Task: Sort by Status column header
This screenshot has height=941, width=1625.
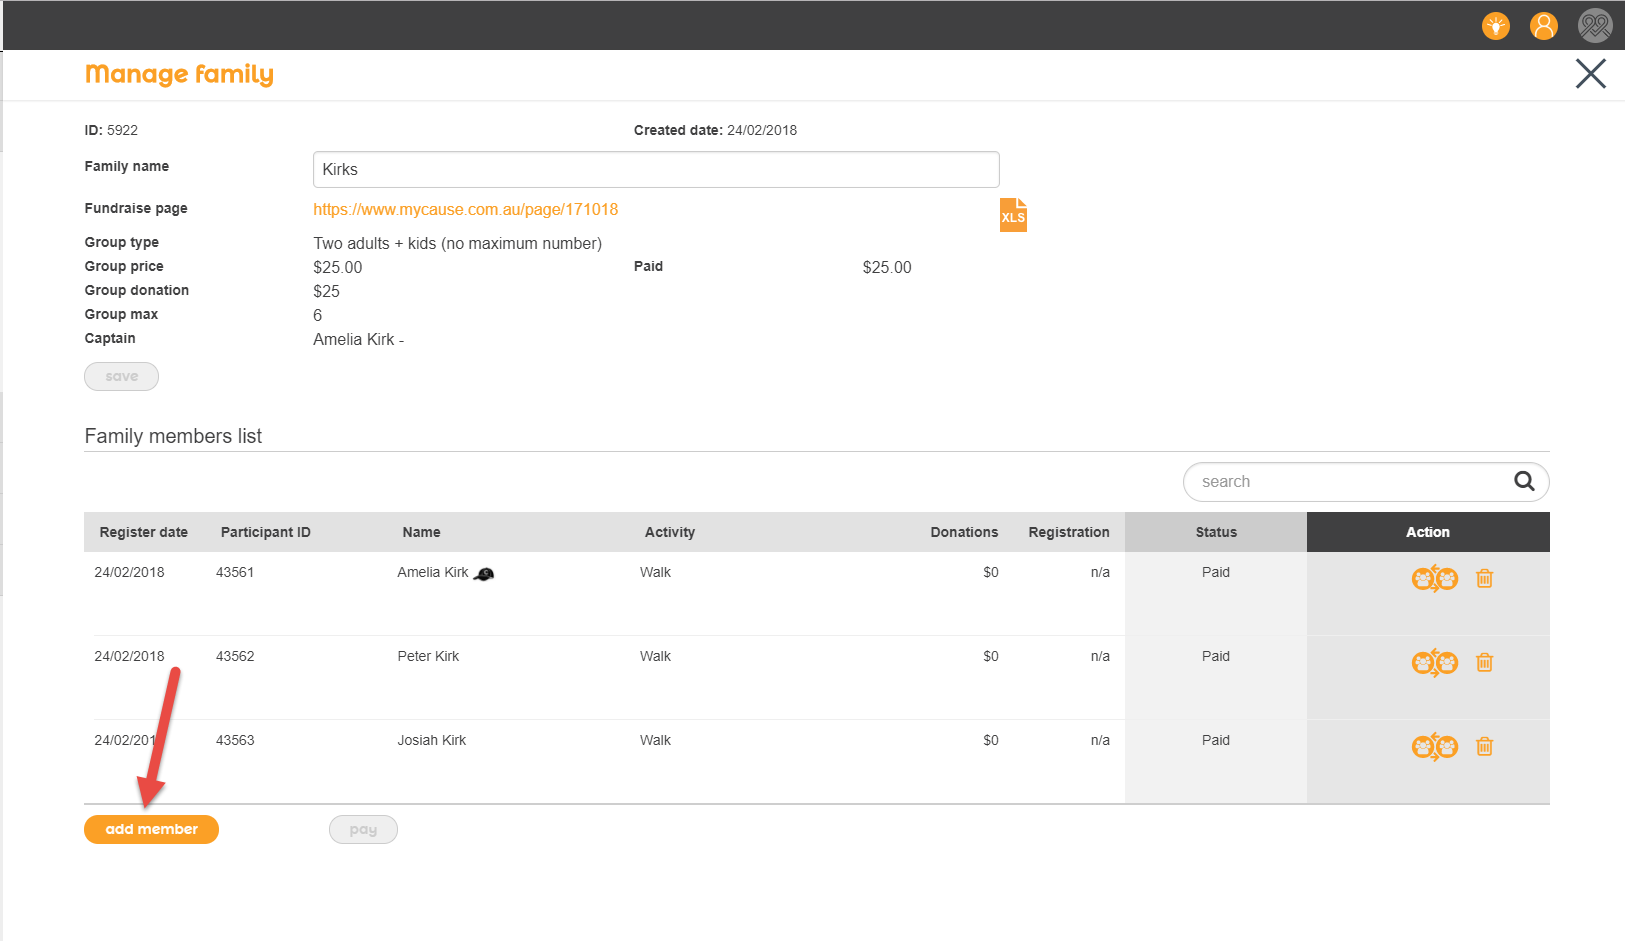Action: [1215, 532]
